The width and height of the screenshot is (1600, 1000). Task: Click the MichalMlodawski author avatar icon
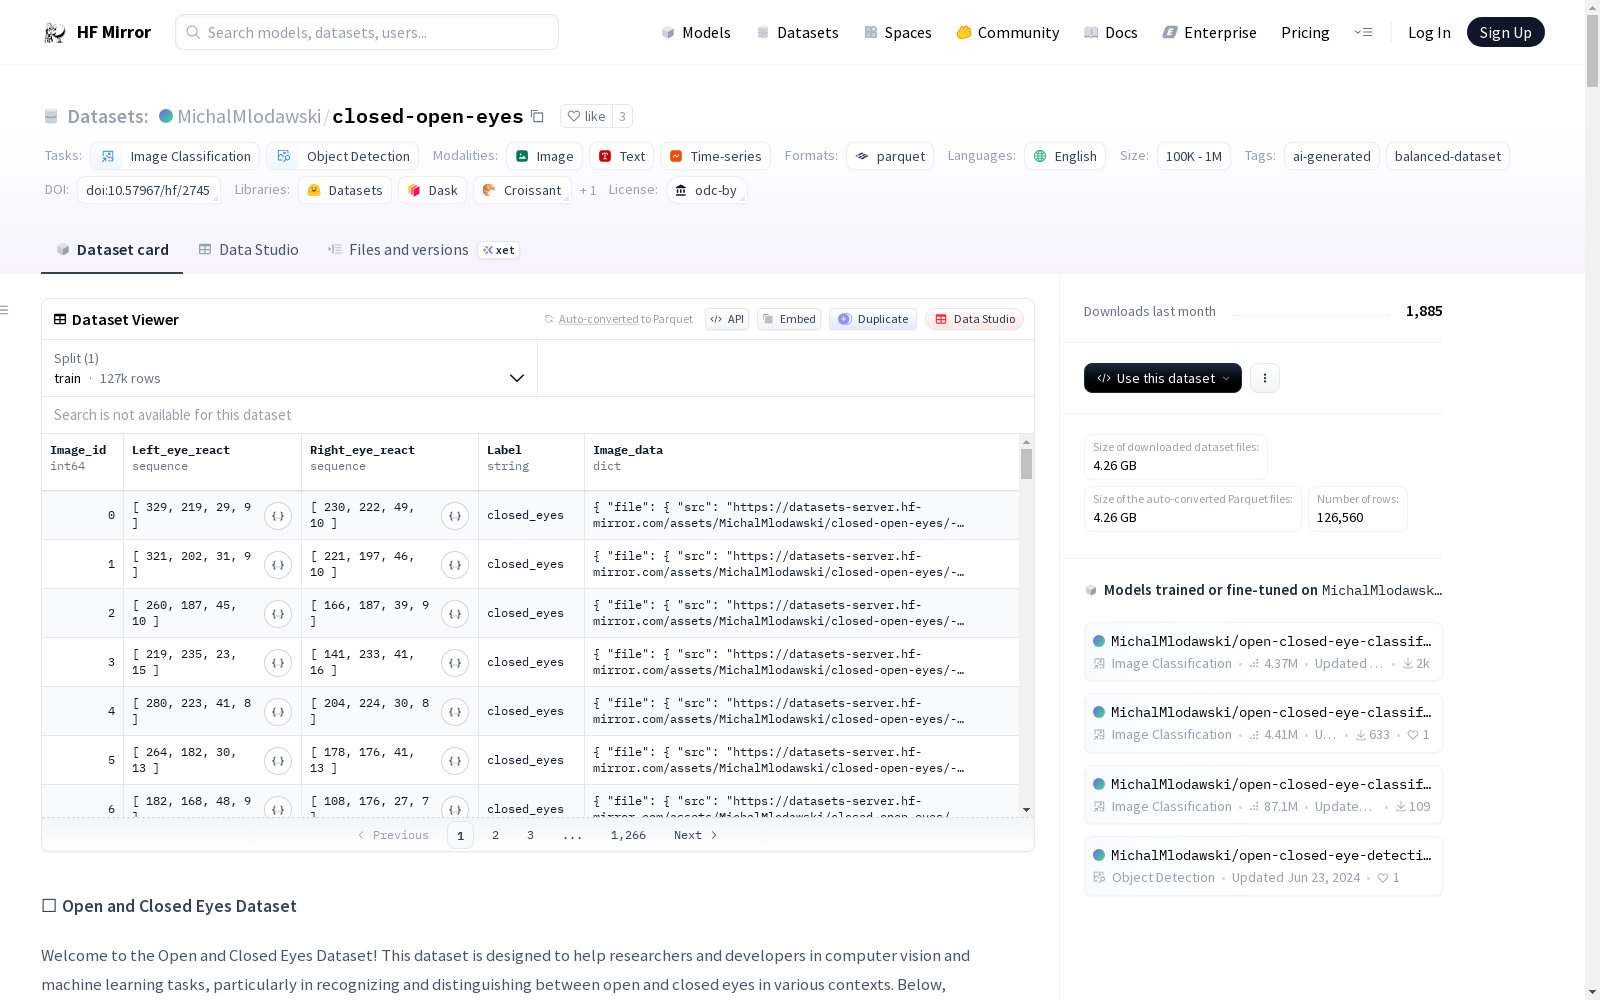pos(166,116)
